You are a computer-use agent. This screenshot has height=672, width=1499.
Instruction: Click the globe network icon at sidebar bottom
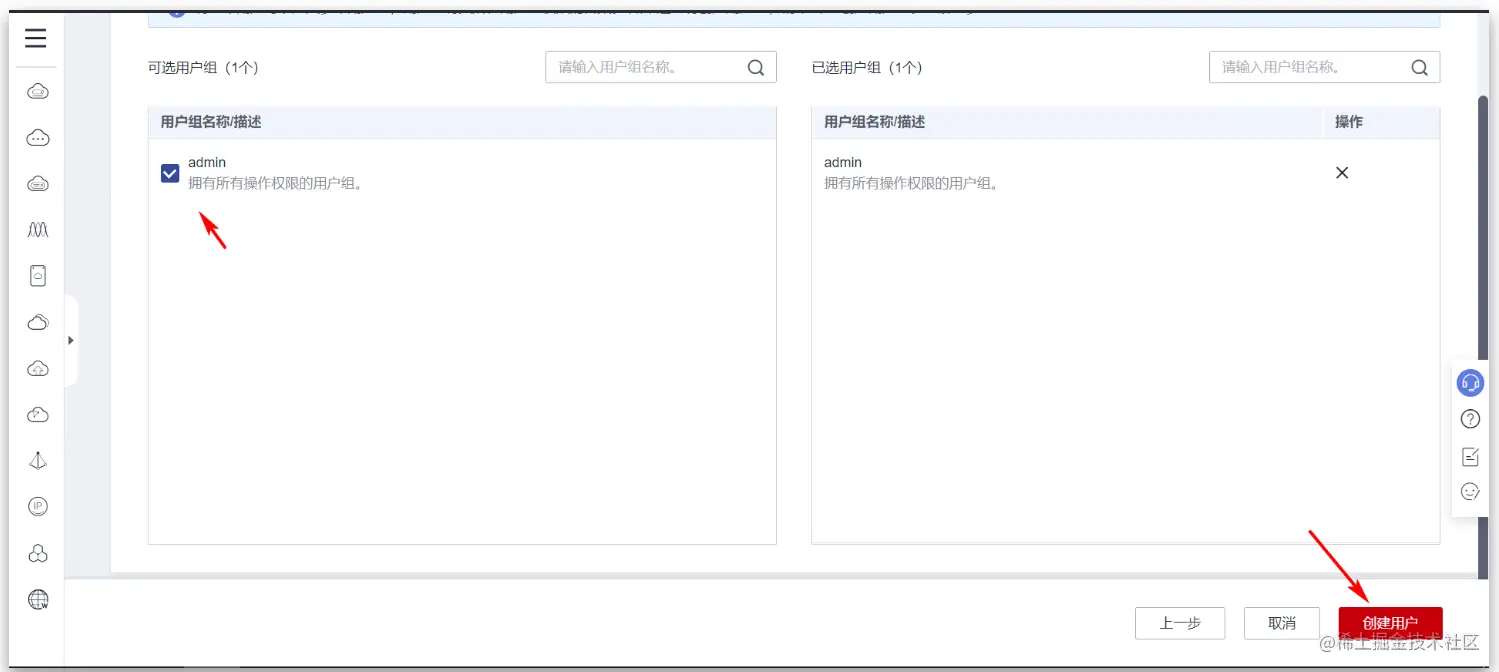[37, 599]
